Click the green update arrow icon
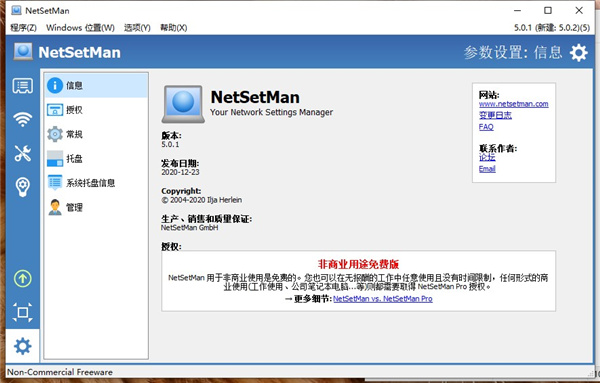The width and height of the screenshot is (600, 383). click(x=23, y=278)
